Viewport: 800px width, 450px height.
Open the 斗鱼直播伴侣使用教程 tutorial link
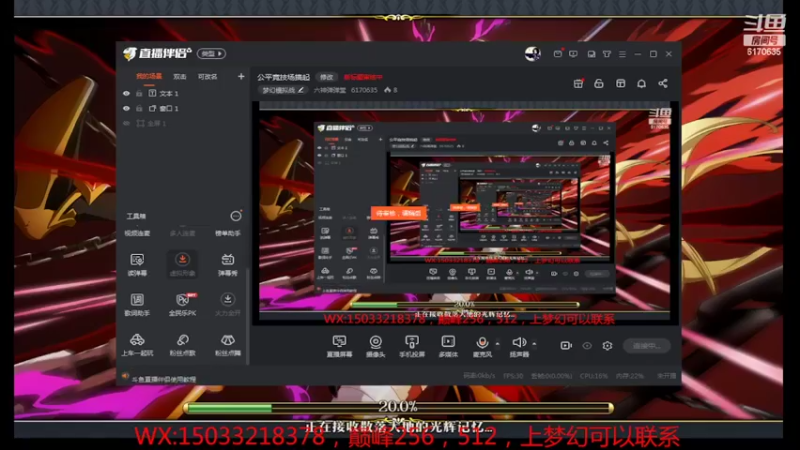(163, 379)
